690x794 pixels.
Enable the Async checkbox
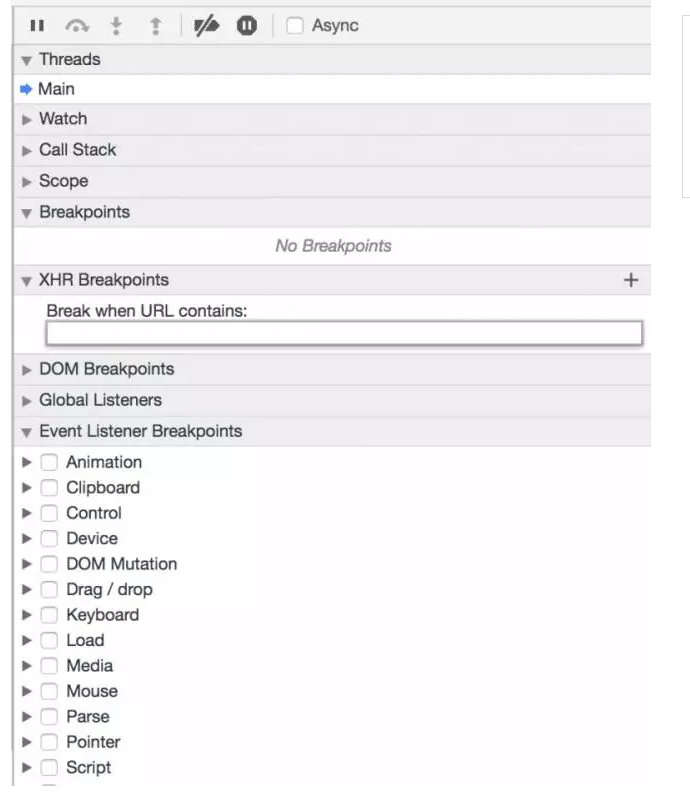pyautogui.click(x=295, y=25)
